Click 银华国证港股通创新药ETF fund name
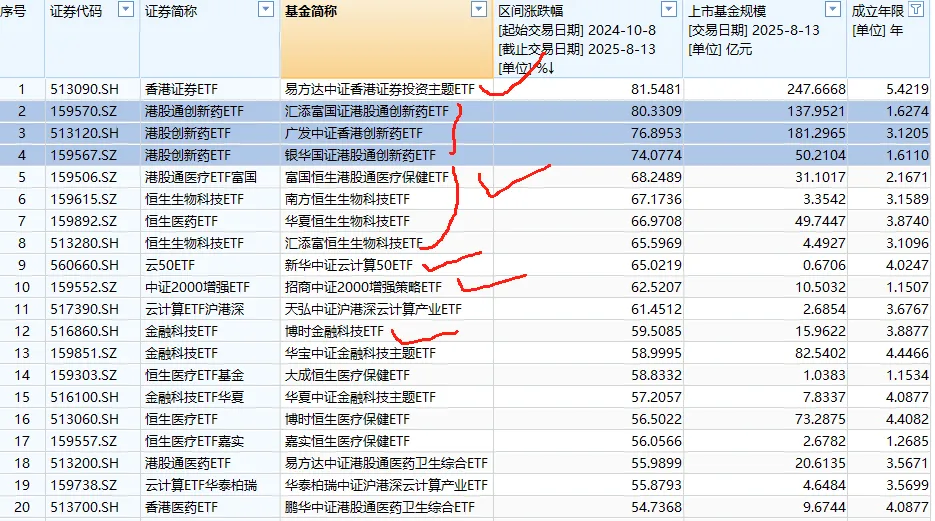 click(360, 156)
